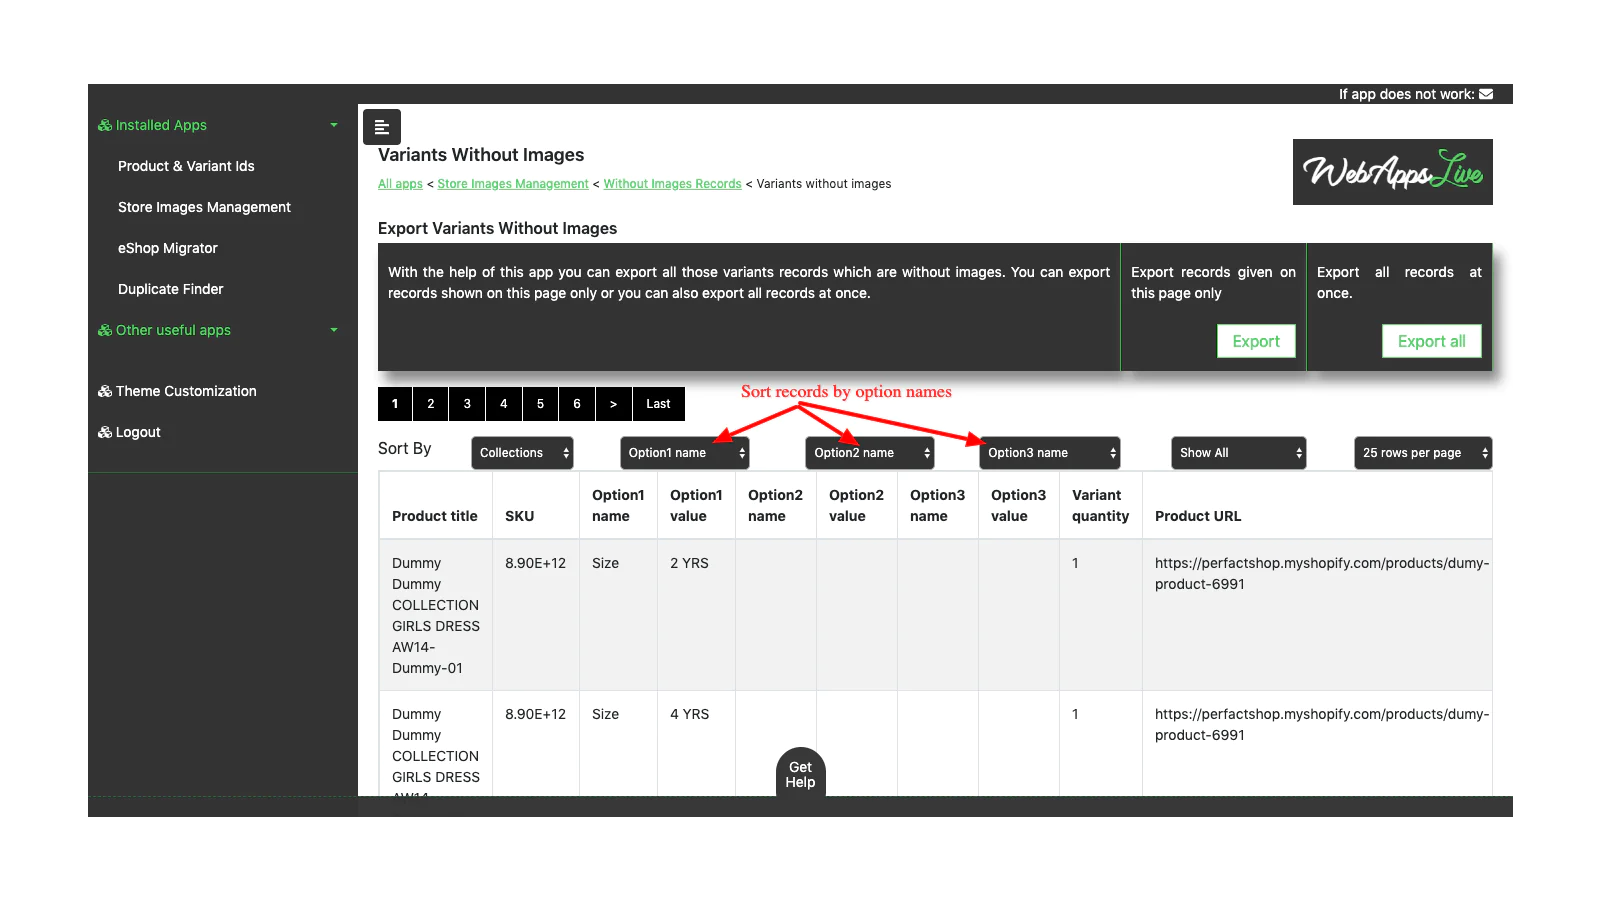Click the Get Help bubble

(x=800, y=775)
